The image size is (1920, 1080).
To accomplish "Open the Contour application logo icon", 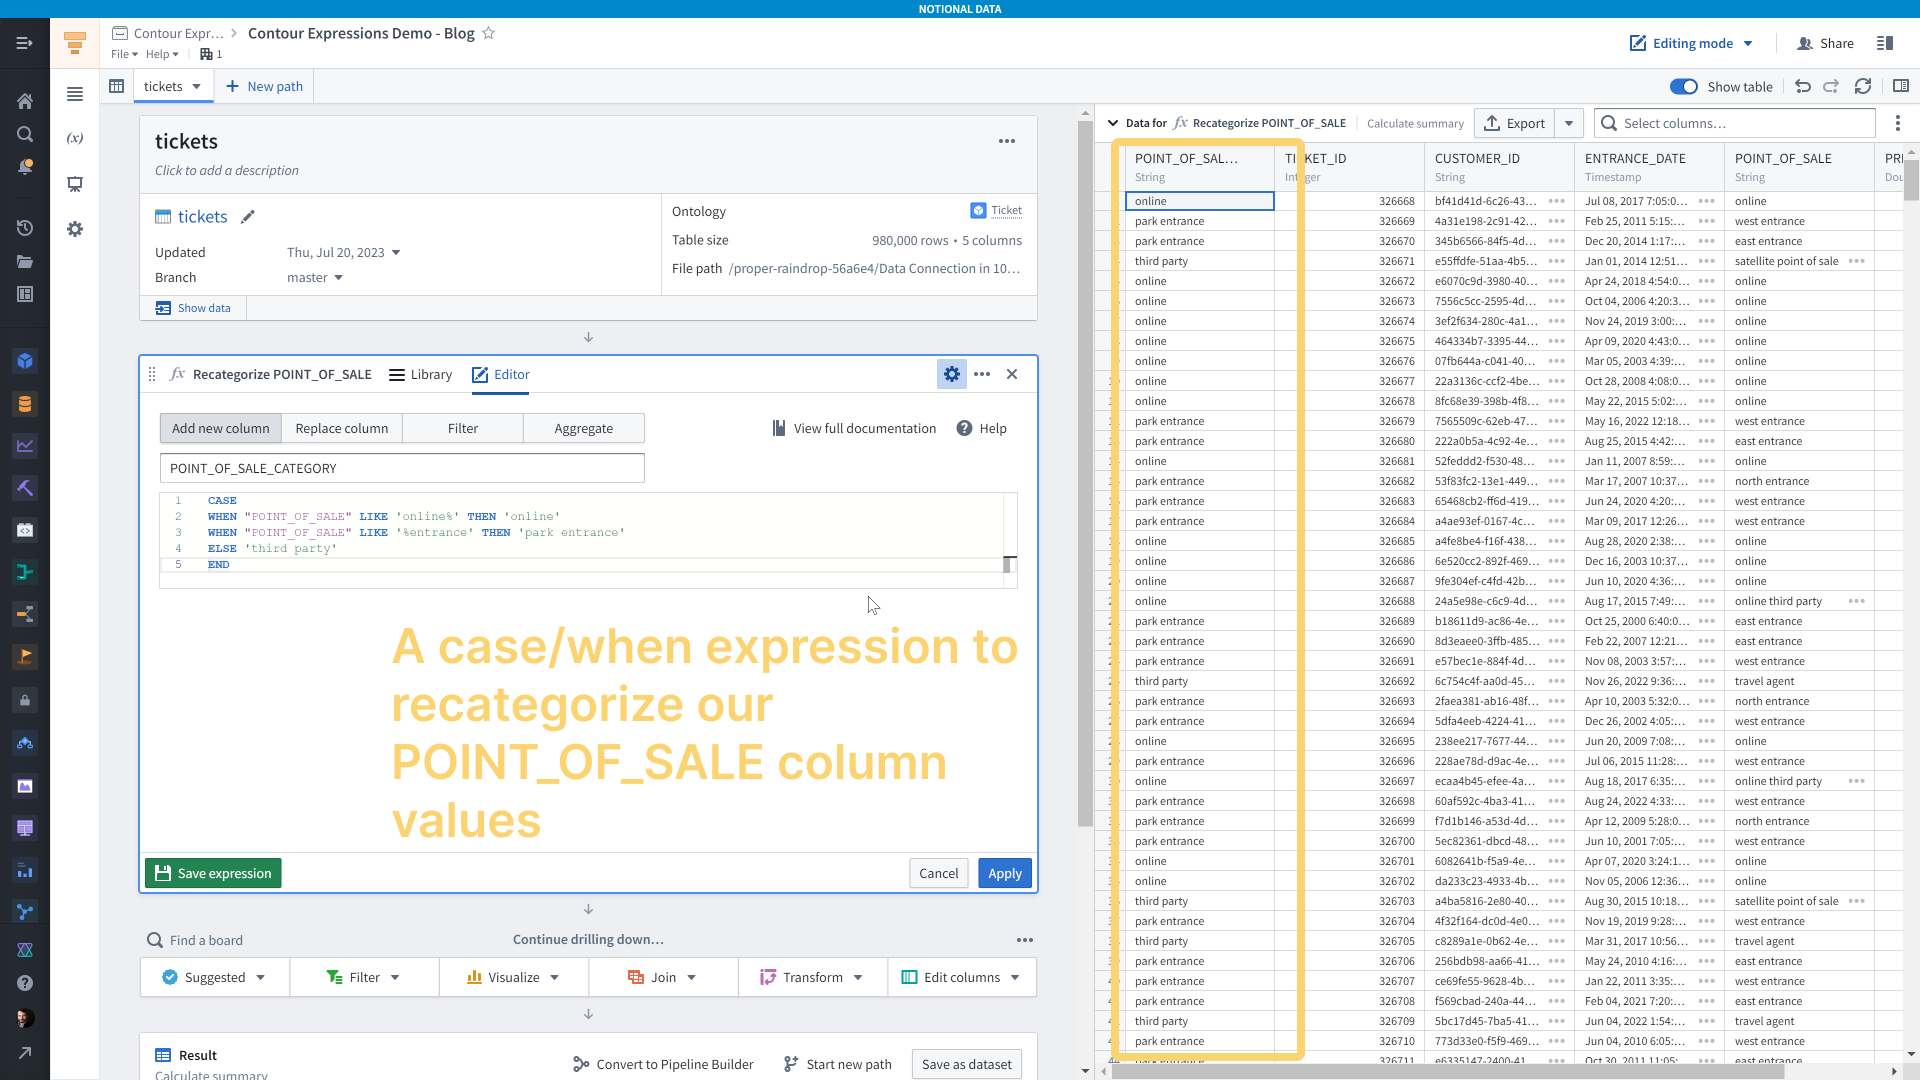I will (75, 43).
